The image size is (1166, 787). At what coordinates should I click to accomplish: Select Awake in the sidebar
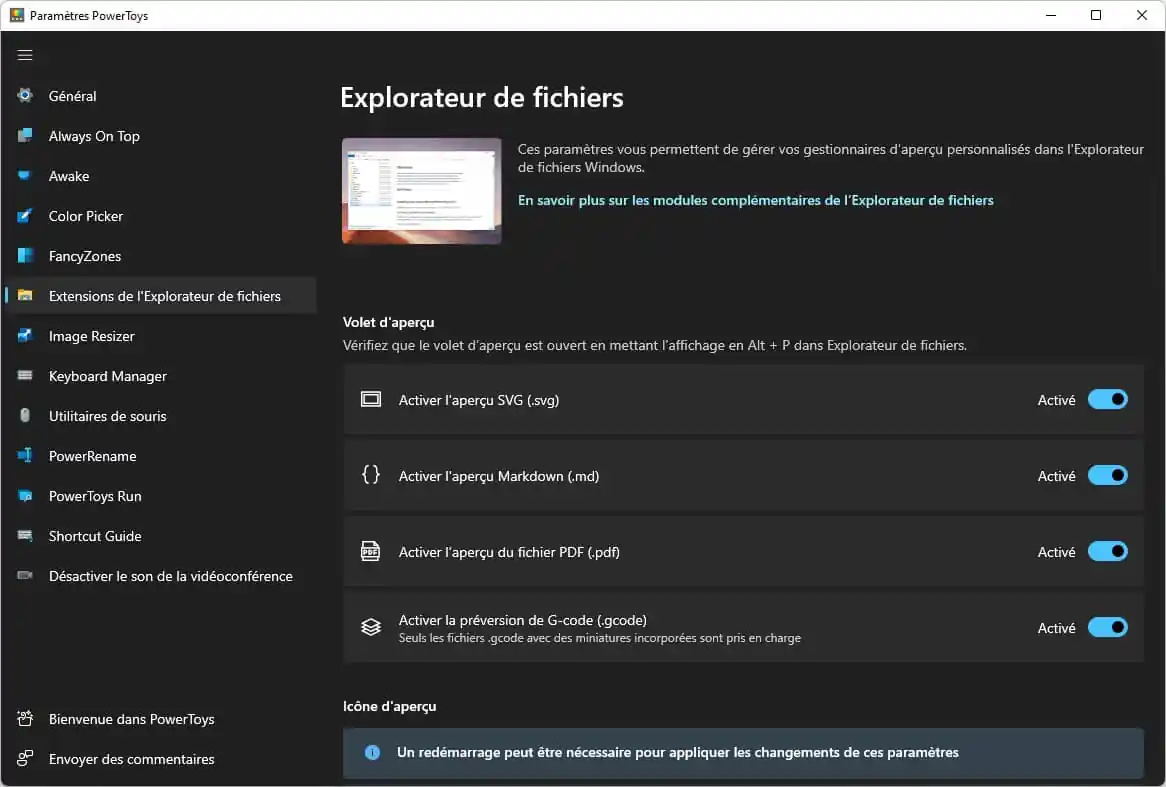(x=161, y=176)
